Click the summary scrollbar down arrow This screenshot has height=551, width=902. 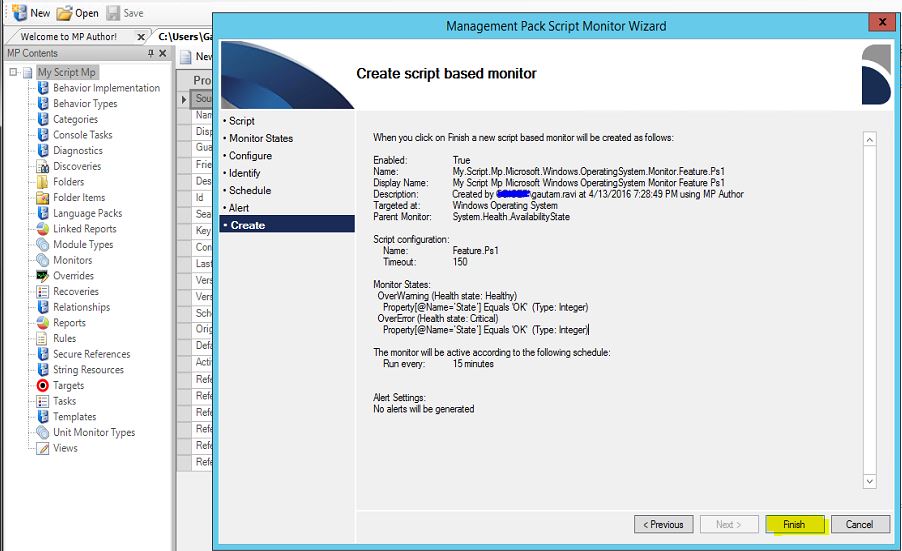(x=870, y=481)
